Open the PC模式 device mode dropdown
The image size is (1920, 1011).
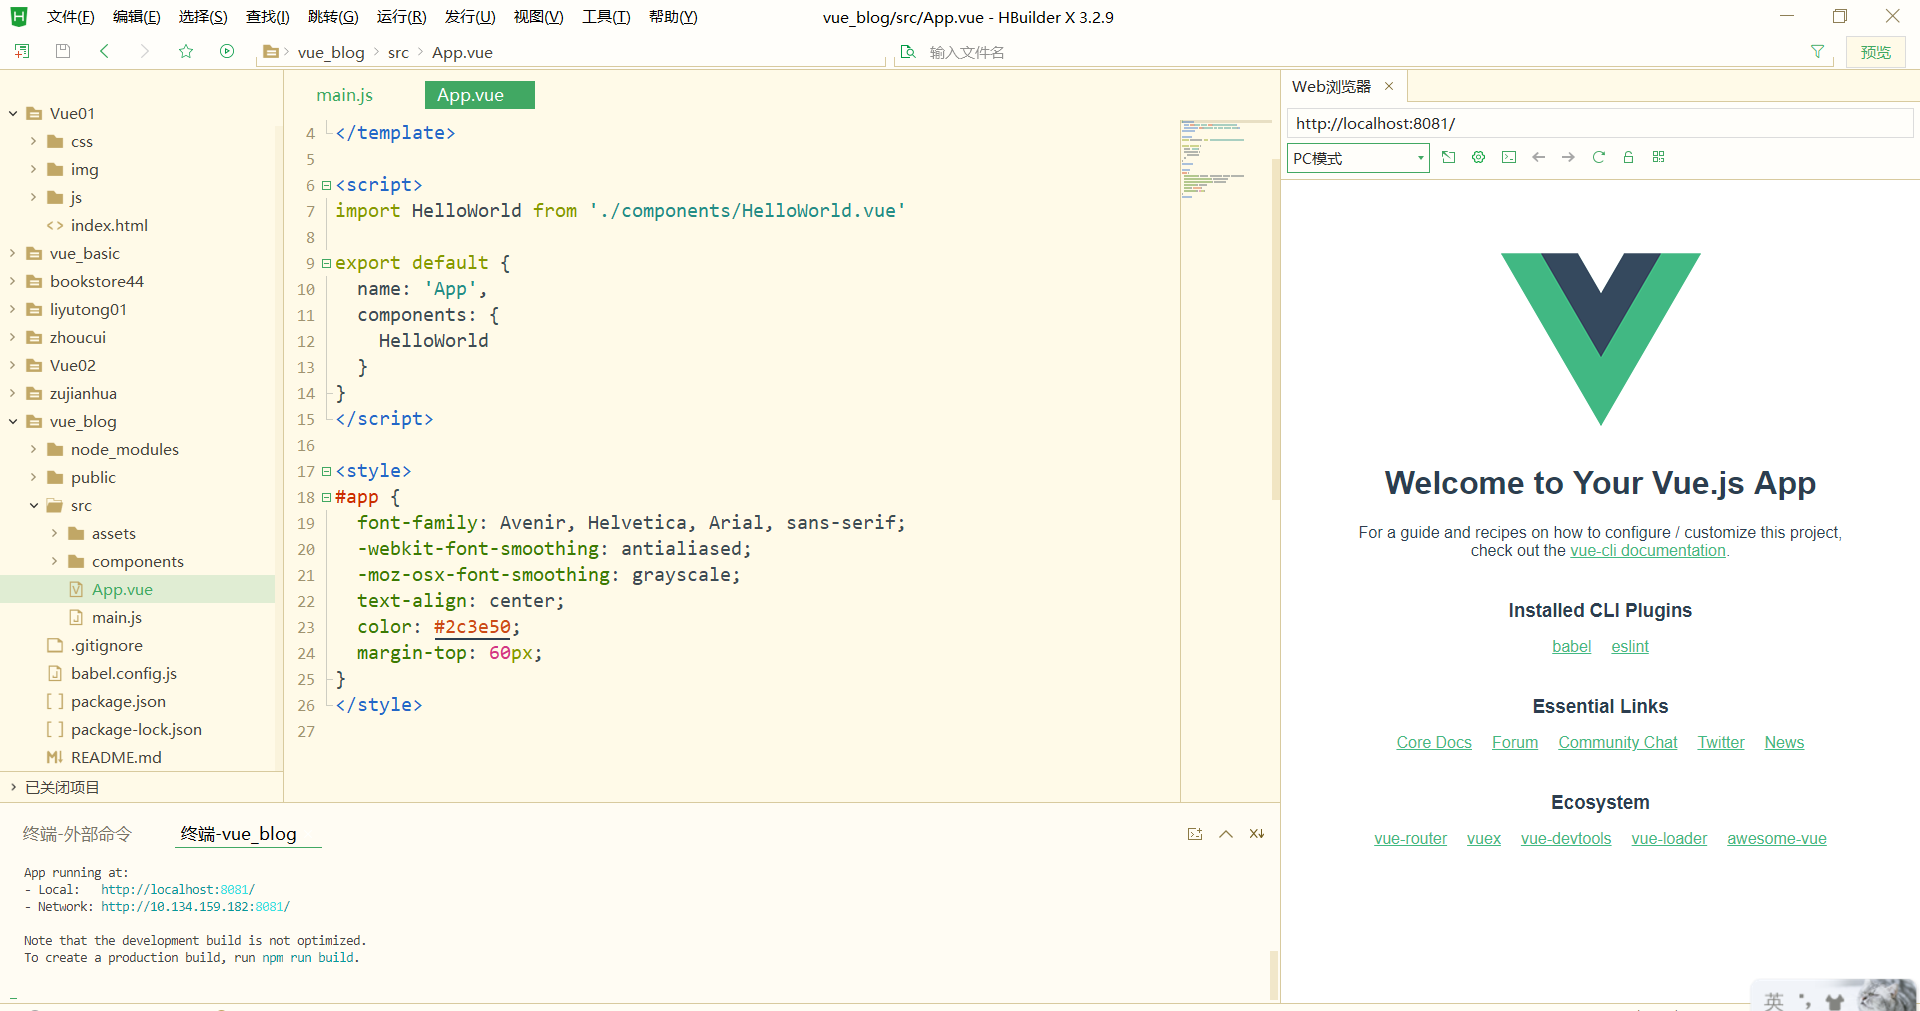point(1358,158)
